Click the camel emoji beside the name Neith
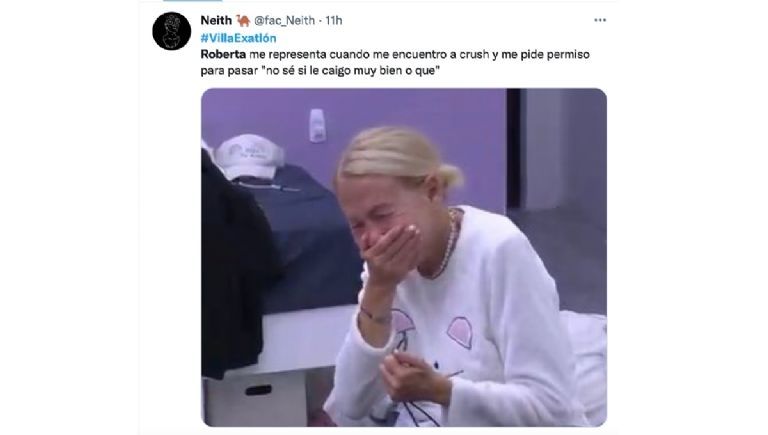This screenshot has width=768, height=435. coord(243,20)
